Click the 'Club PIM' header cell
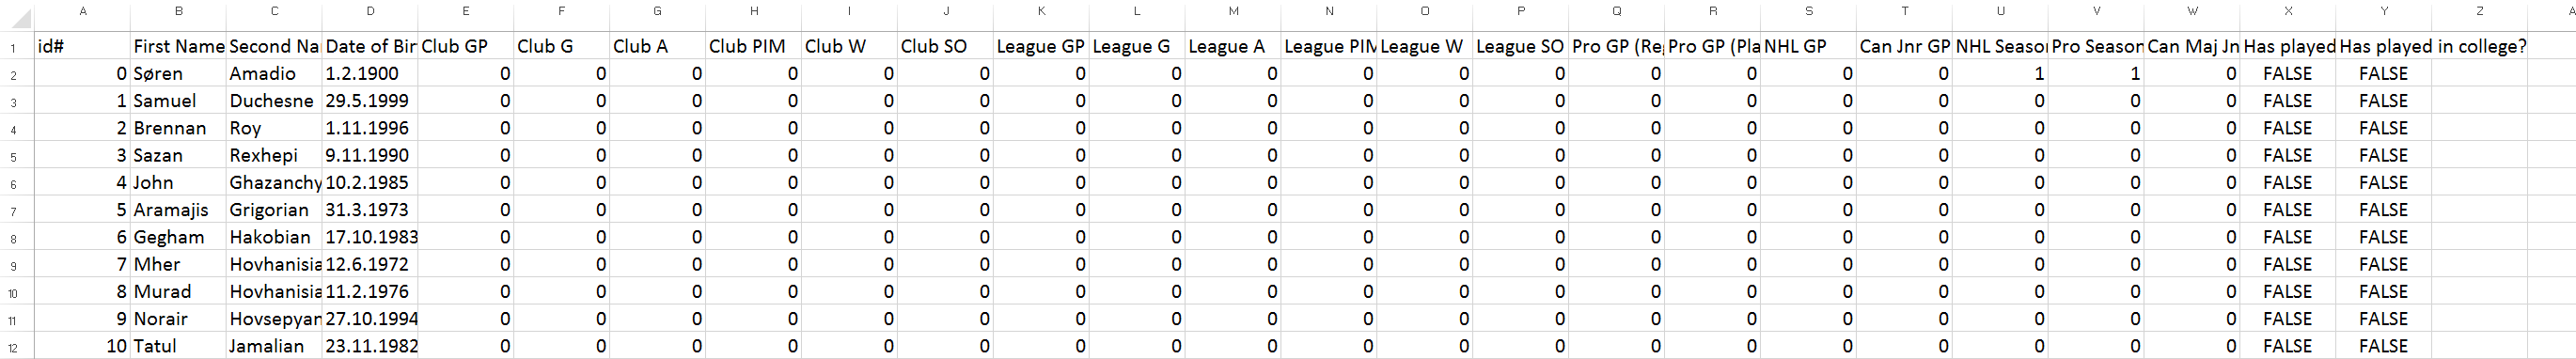 [x=754, y=46]
